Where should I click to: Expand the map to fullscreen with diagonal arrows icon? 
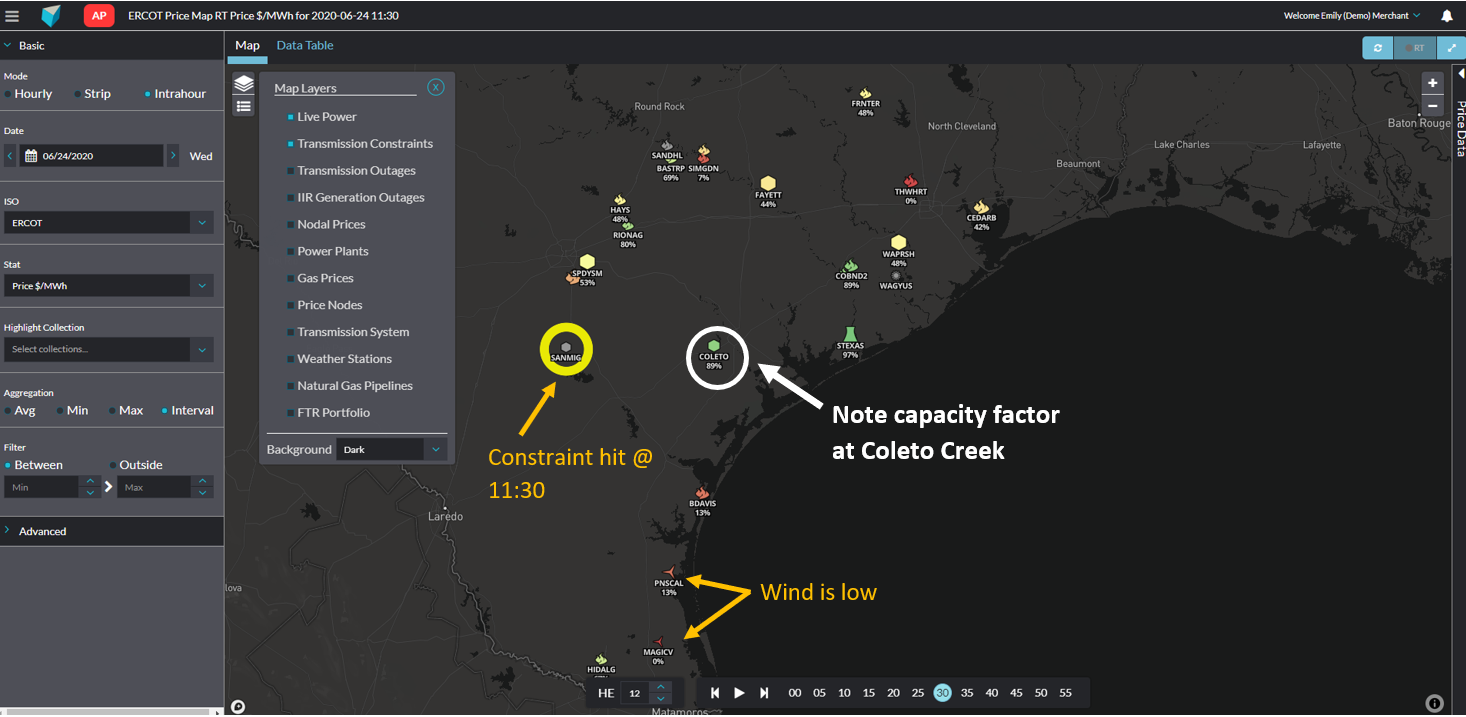click(x=1452, y=47)
